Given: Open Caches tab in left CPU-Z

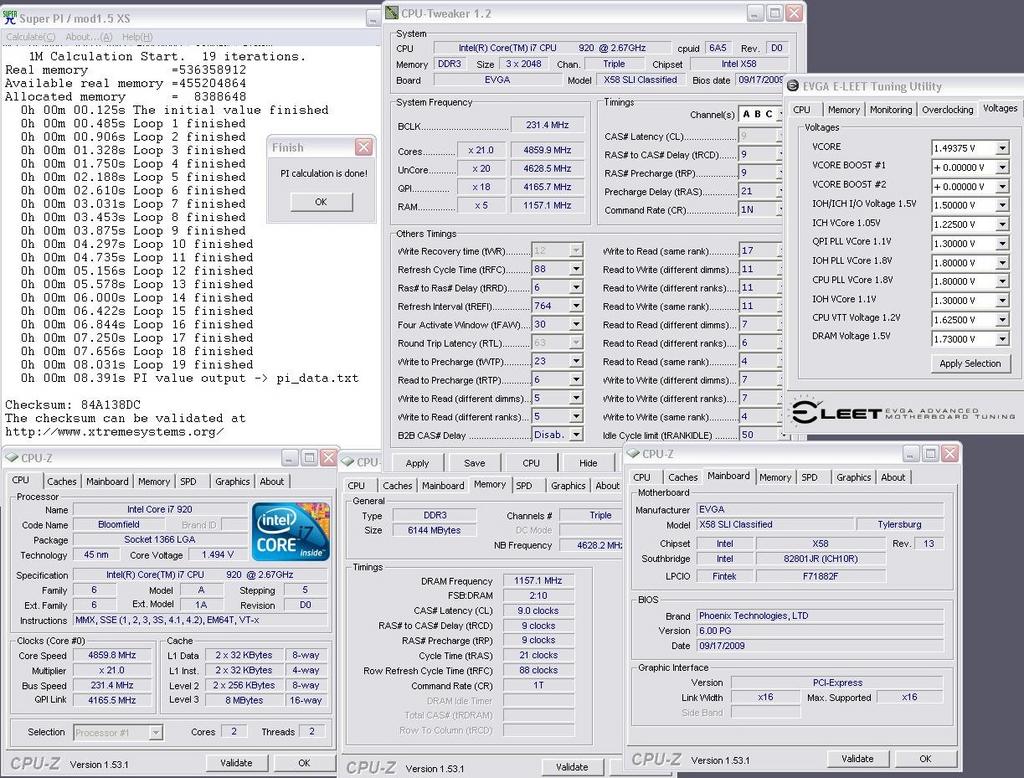Looking at the screenshot, I should click(61, 481).
